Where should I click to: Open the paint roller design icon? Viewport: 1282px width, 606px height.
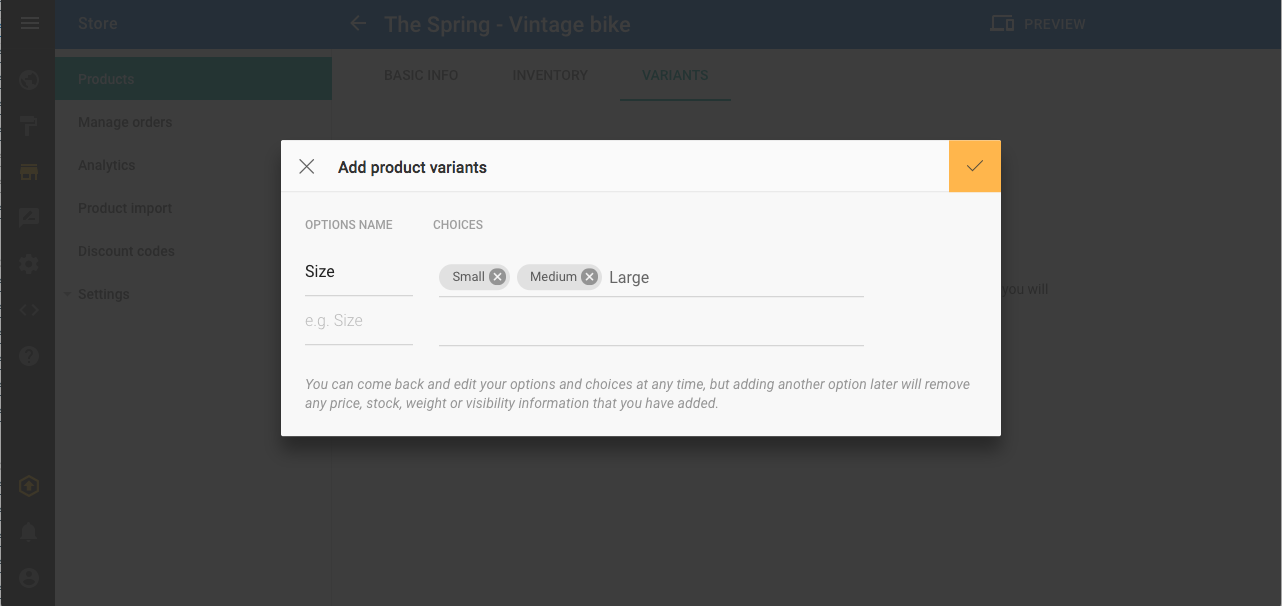pyautogui.click(x=29, y=126)
